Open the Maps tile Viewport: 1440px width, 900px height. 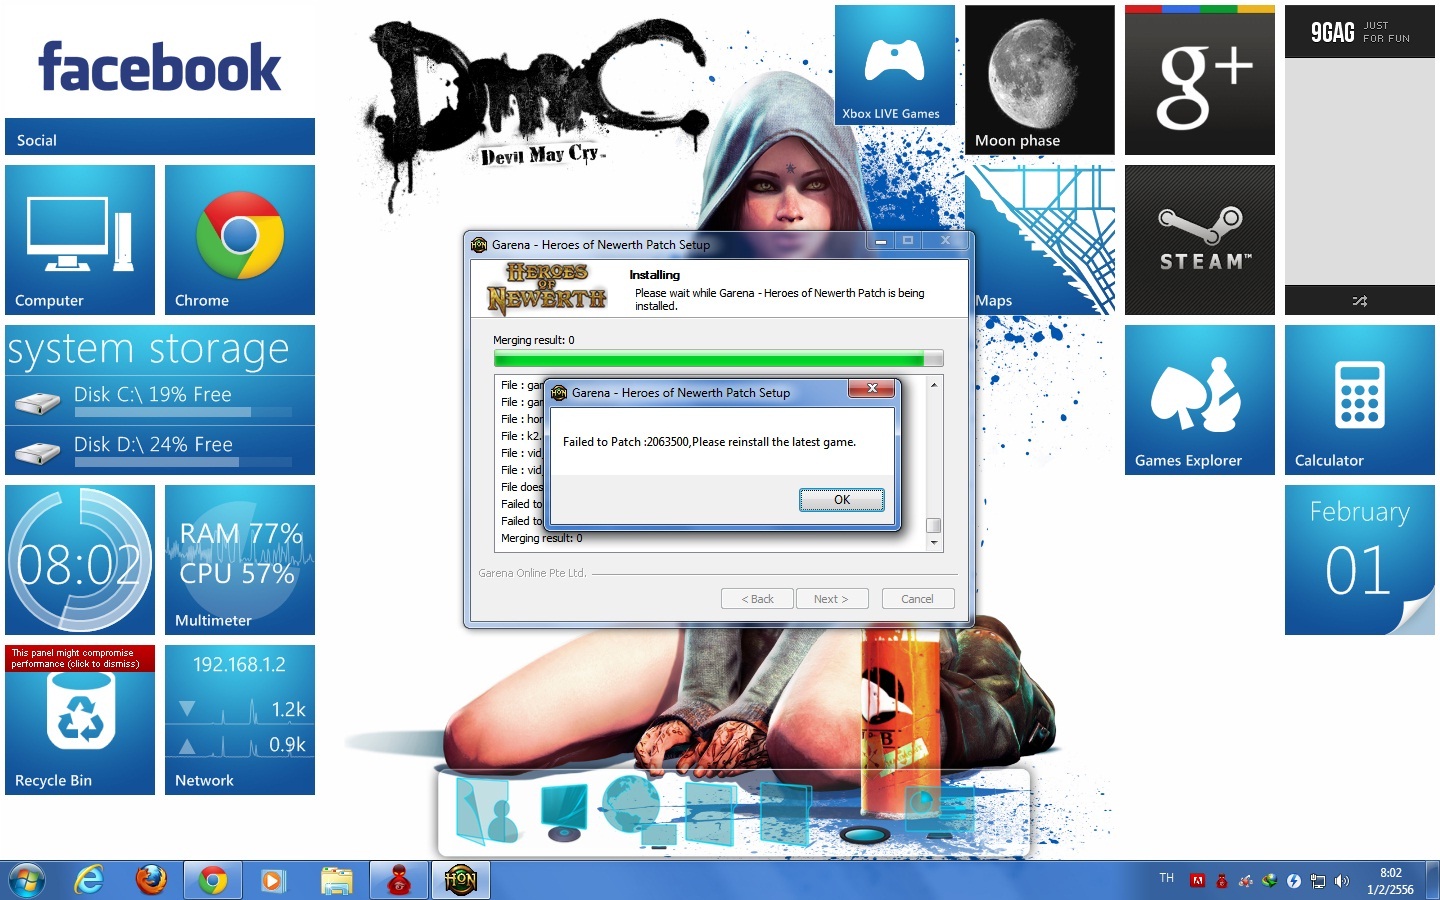point(1040,240)
